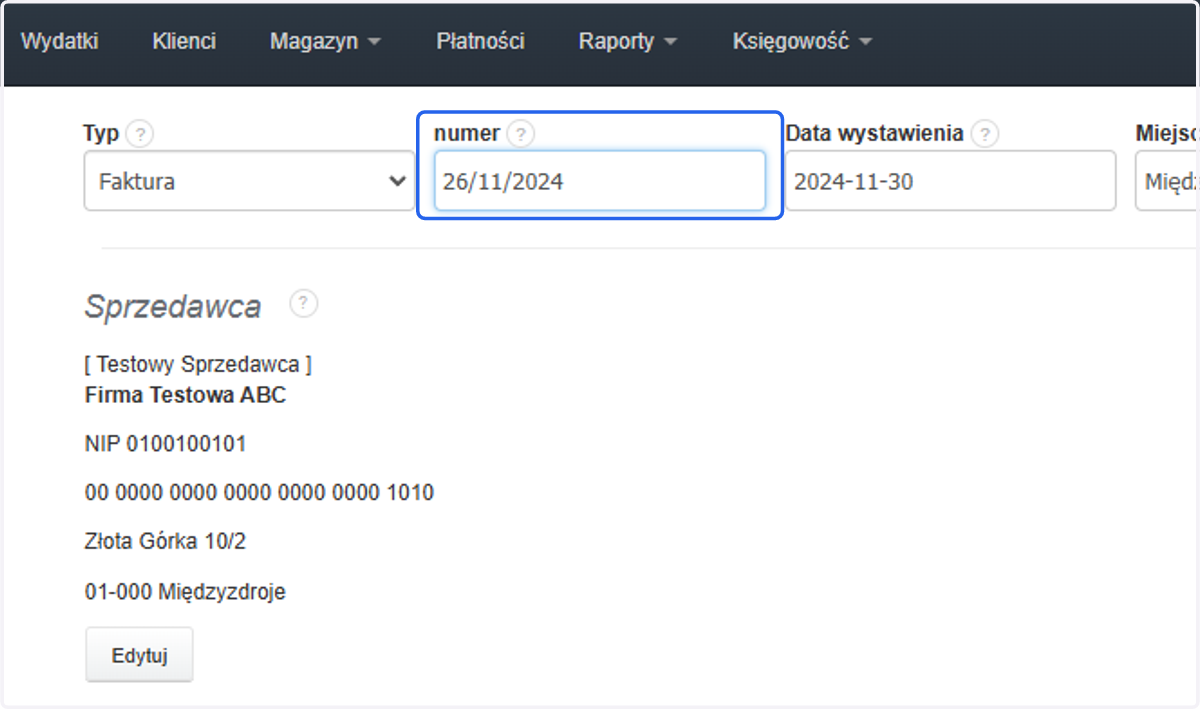
Task: Click the 01-000 Międzyzdroje line
Action: point(185,592)
